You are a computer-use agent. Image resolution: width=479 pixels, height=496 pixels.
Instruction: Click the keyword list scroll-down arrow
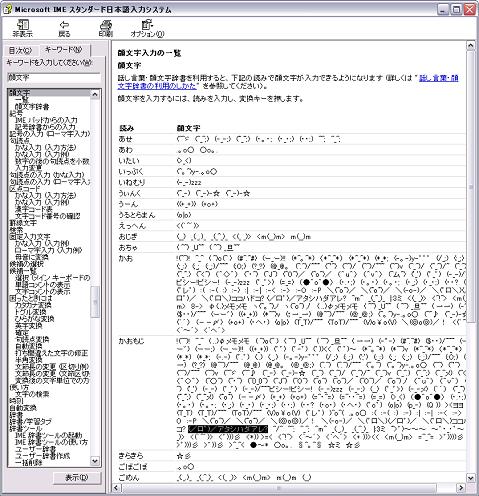click(95, 461)
